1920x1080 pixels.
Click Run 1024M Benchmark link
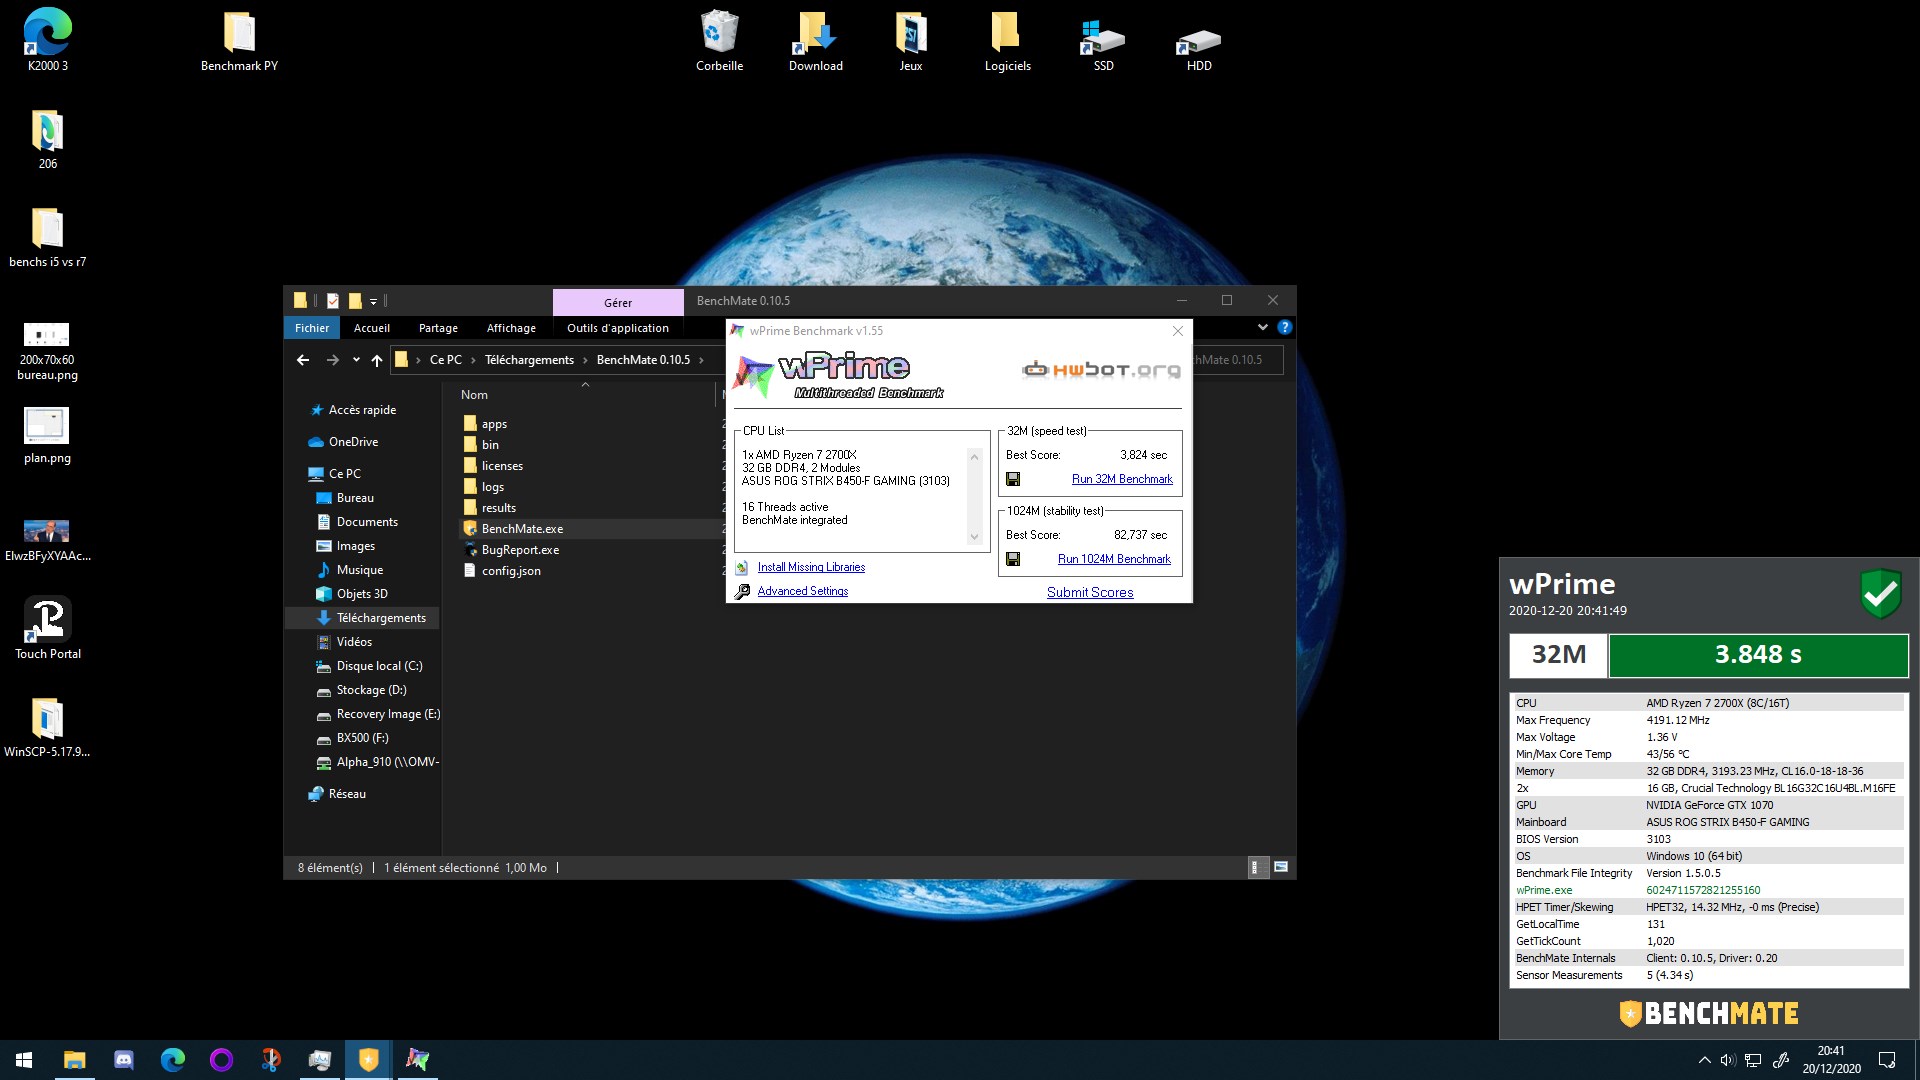pos(1114,559)
